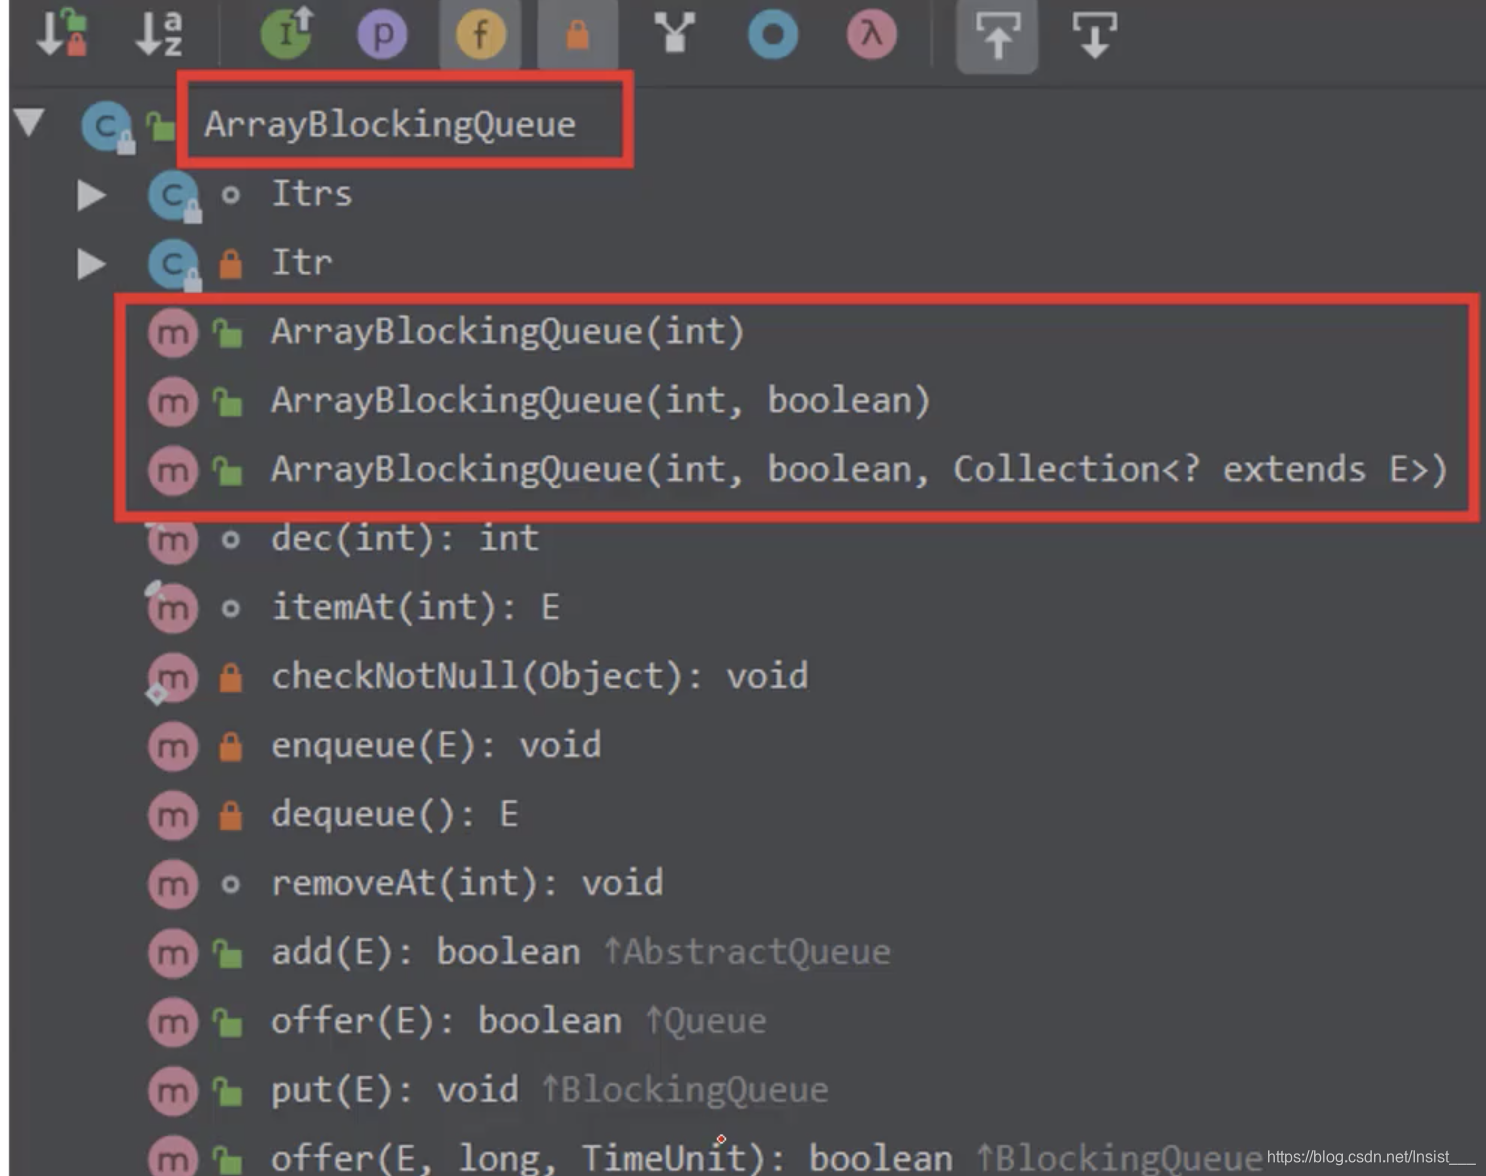Click ↑Queue inherited label
Image resolution: width=1486 pixels, height=1176 pixels.
[x=705, y=1021]
